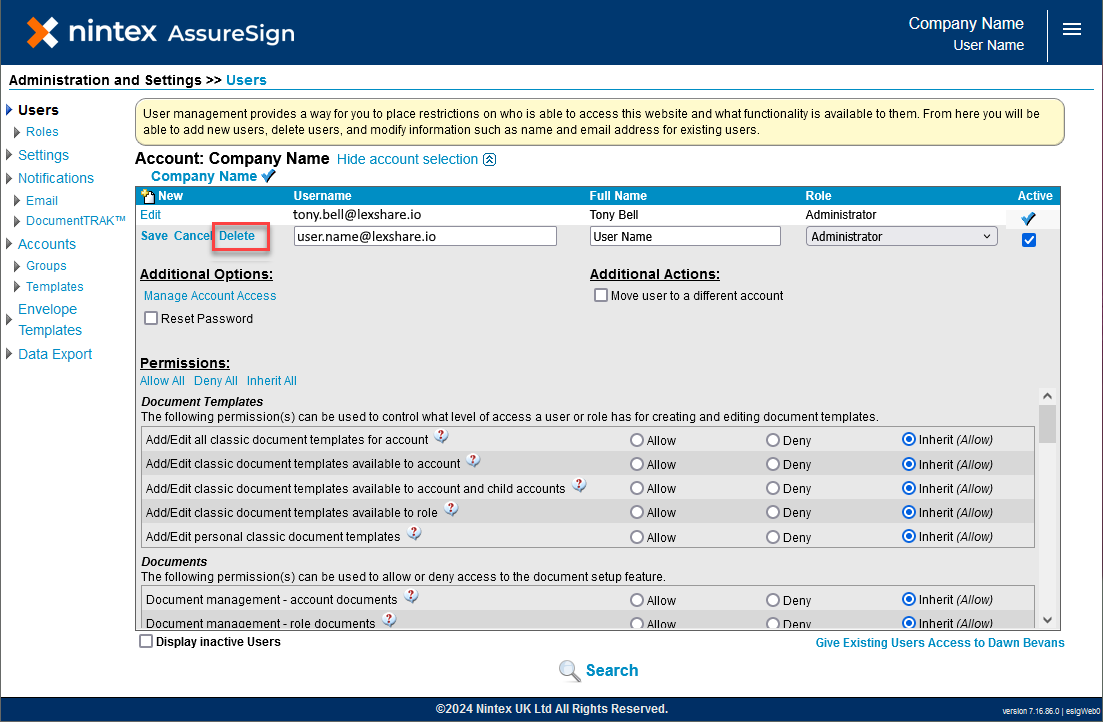This screenshot has width=1103, height=722.
Task: Open the Administrator role dropdown
Action: [901, 237]
